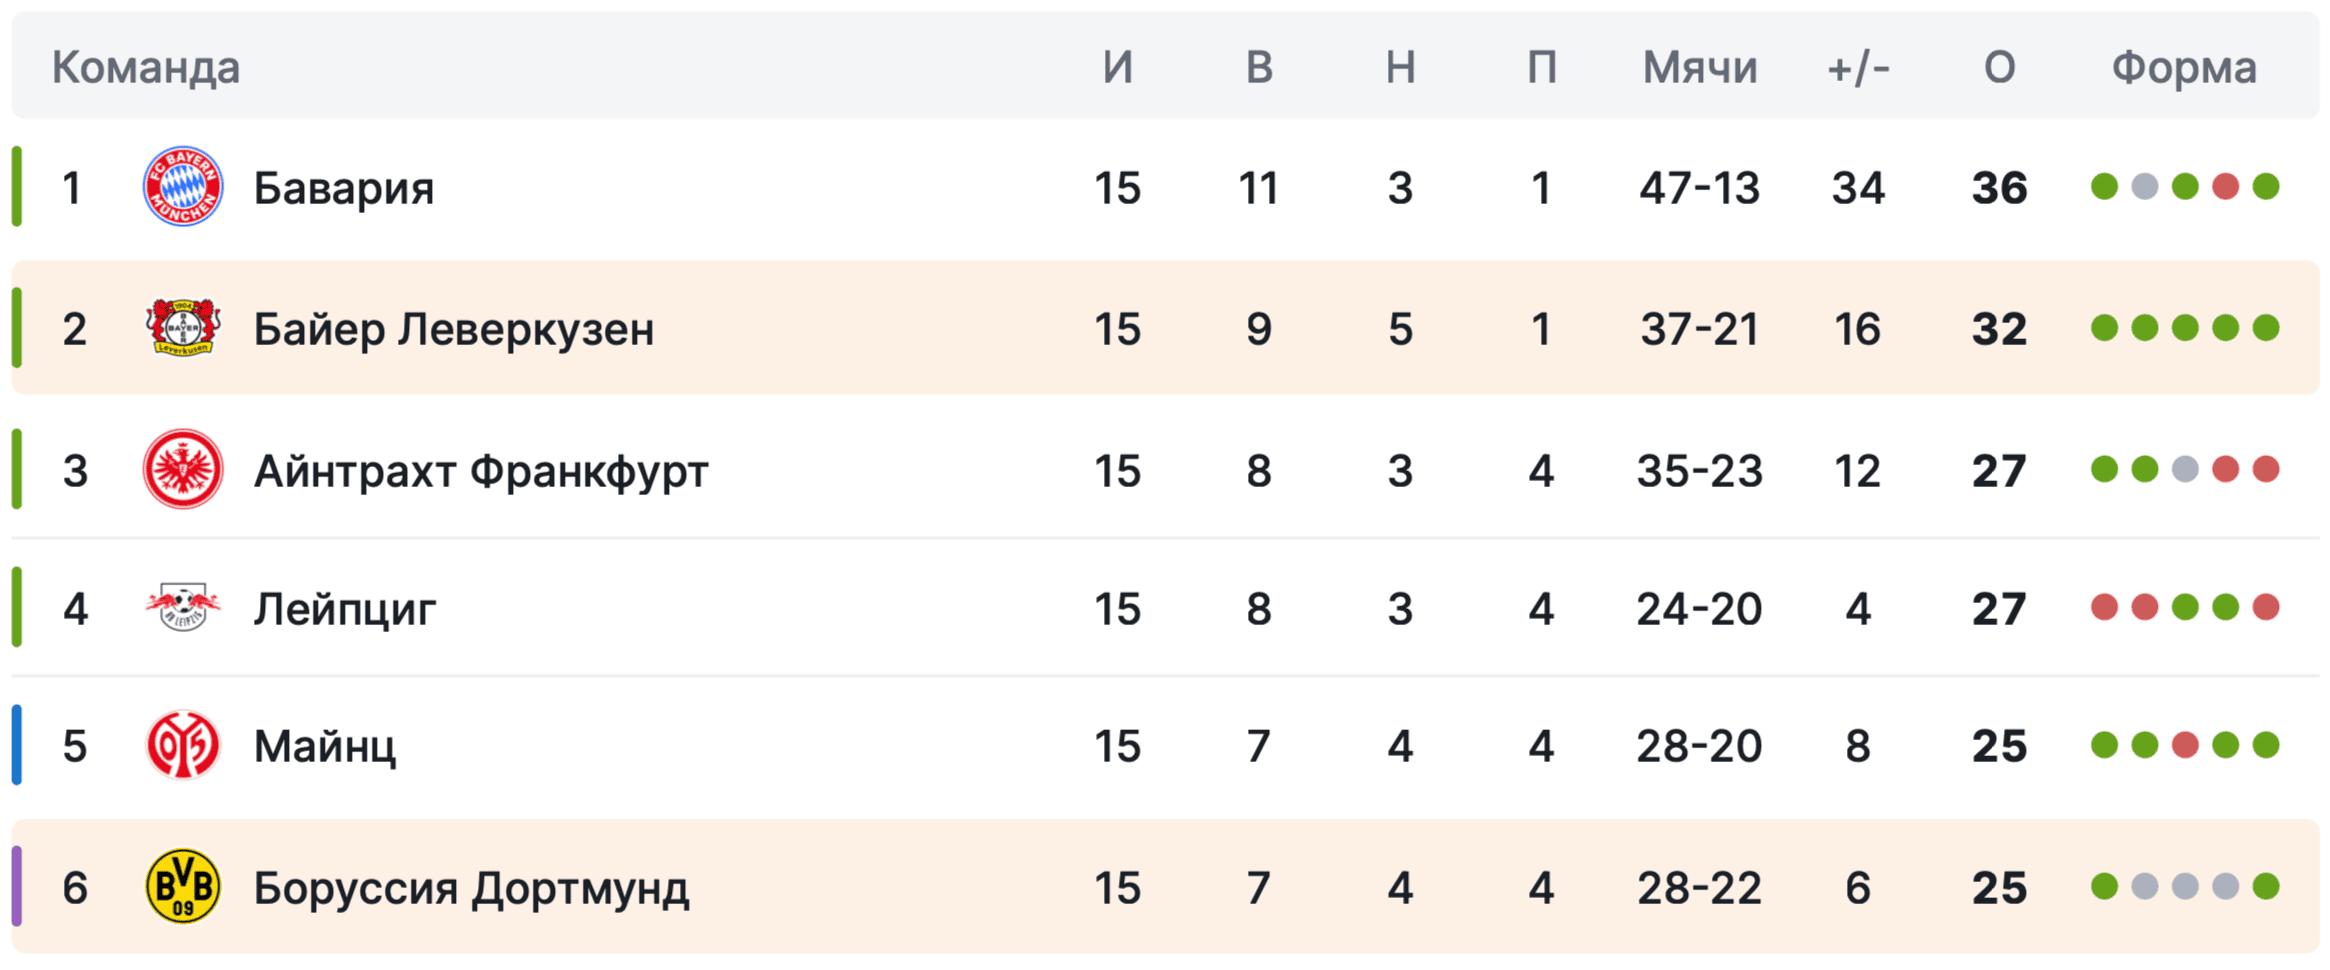The width and height of the screenshot is (2330, 970).
Task: Sort table by the О points column
Action: [1999, 68]
